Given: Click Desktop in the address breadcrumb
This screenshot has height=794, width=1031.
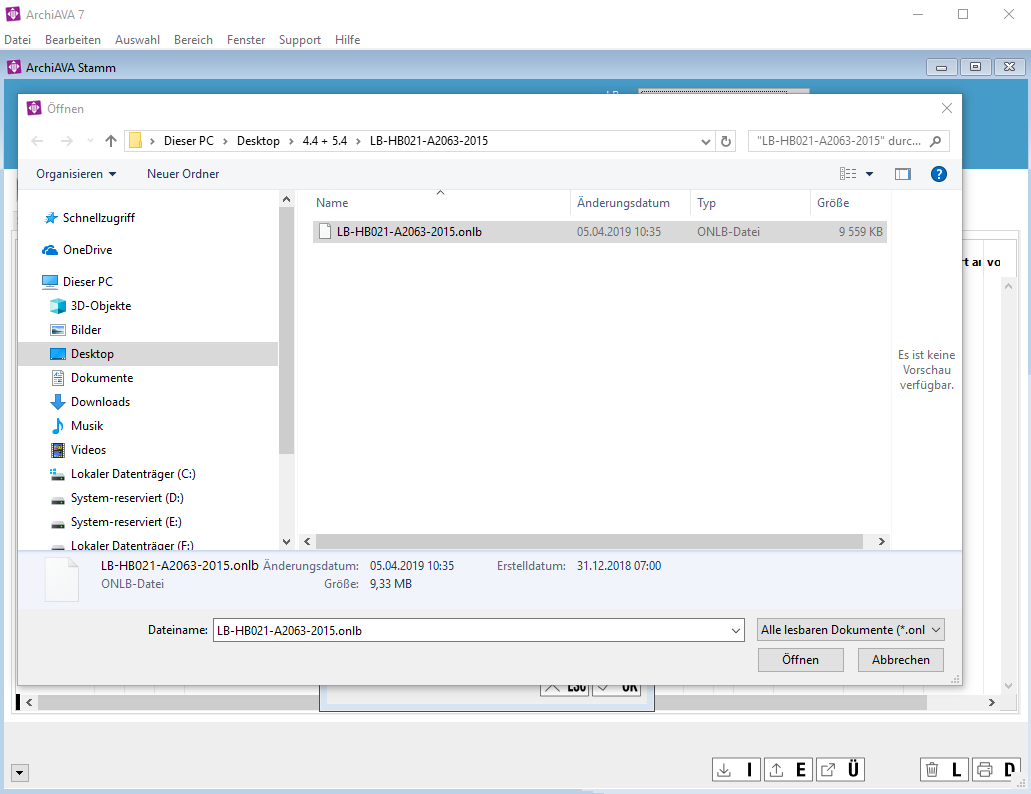Looking at the screenshot, I should (258, 141).
